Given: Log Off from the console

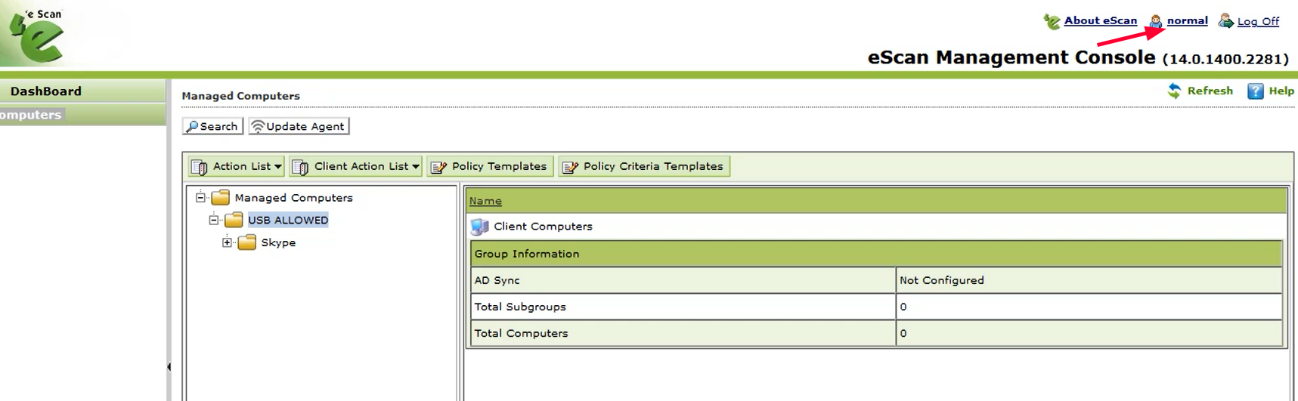Looking at the screenshot, I should point(1258,21).
